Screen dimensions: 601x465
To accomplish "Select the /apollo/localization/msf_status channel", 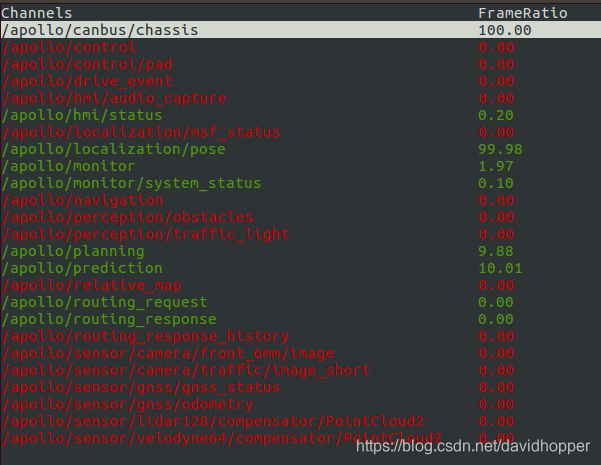I will (140, 132).
